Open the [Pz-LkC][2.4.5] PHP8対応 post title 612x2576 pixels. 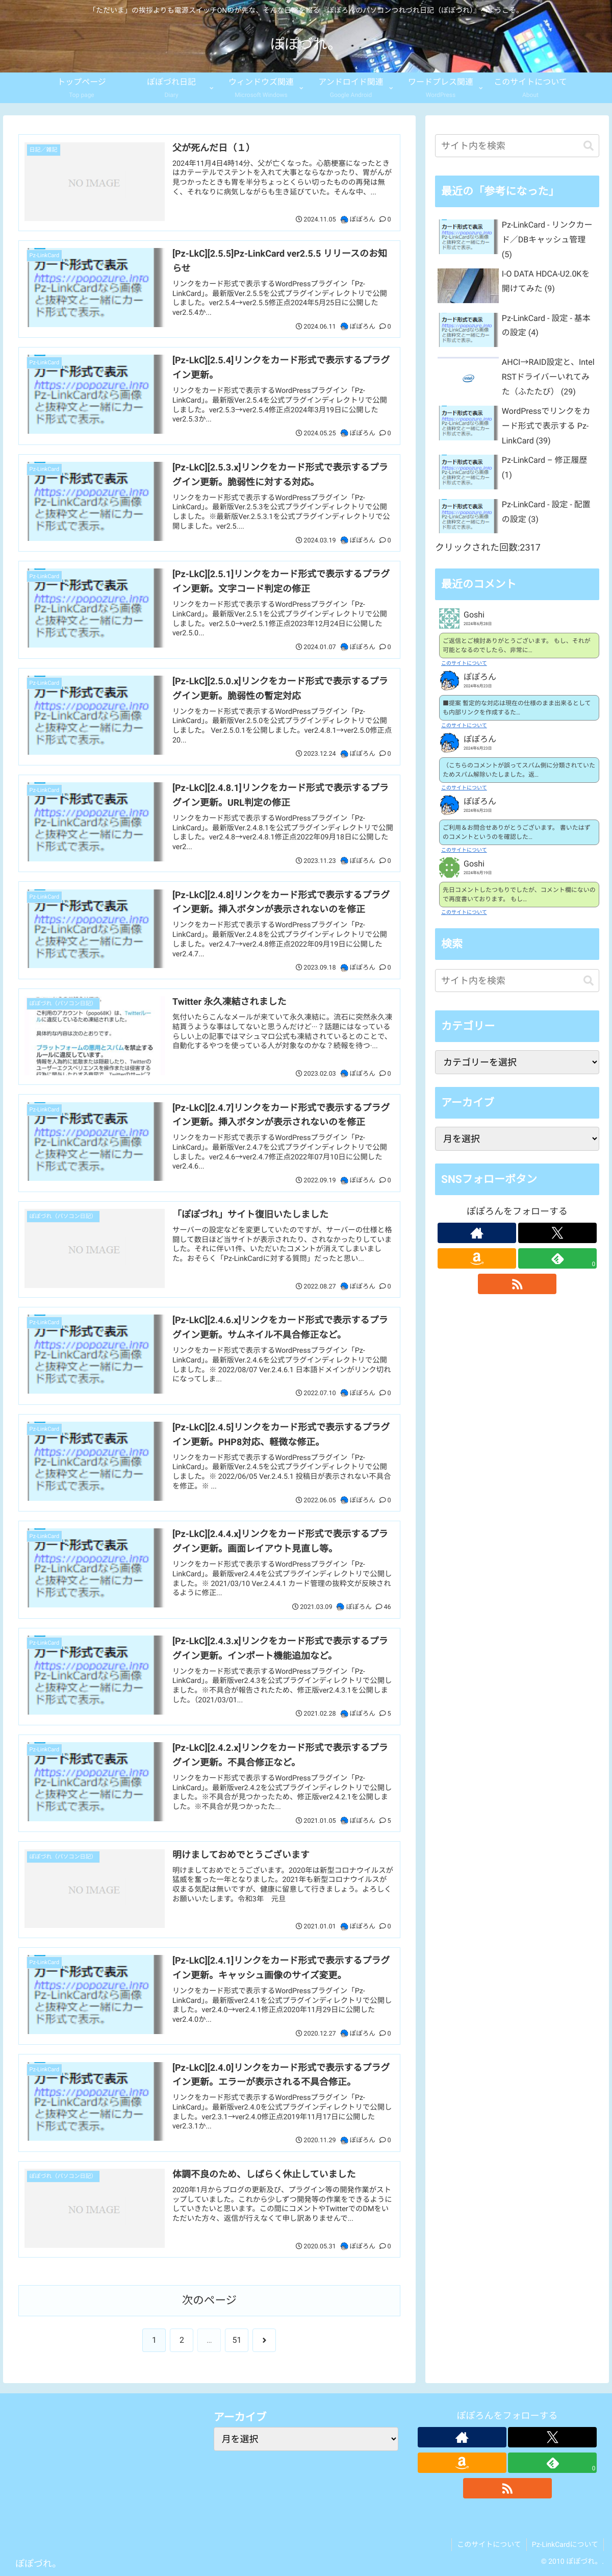tap(281, 1434)
